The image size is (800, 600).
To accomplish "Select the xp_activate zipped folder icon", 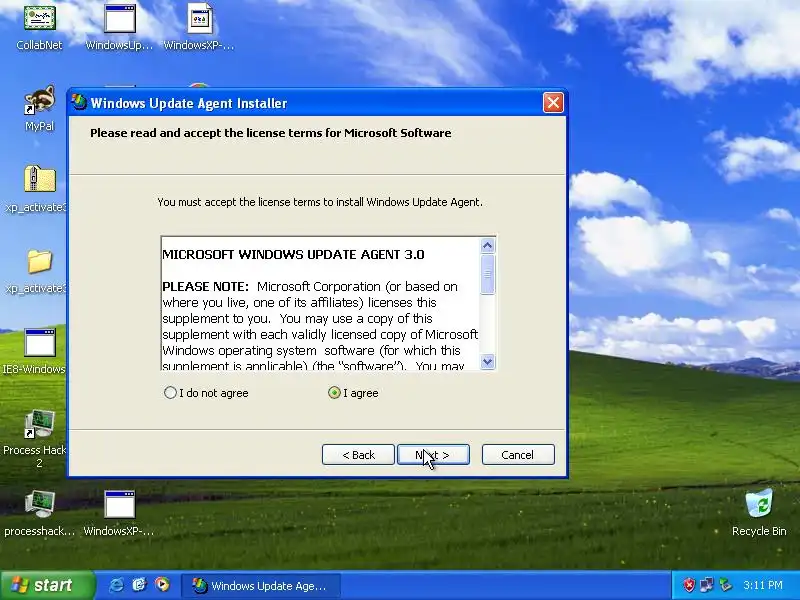I will point(36,189).
